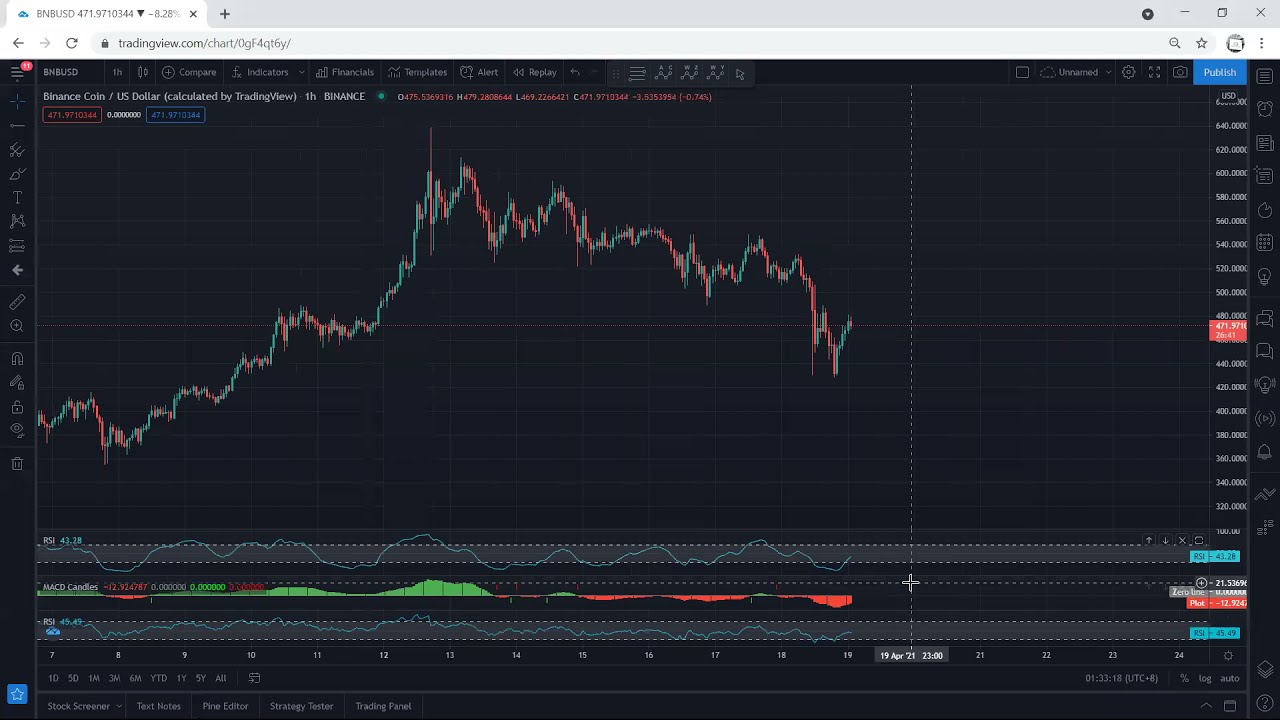Expand the indicators favorites dropdown arrow
This screenshot has width=1280, height=720.
tap(300, 72)
